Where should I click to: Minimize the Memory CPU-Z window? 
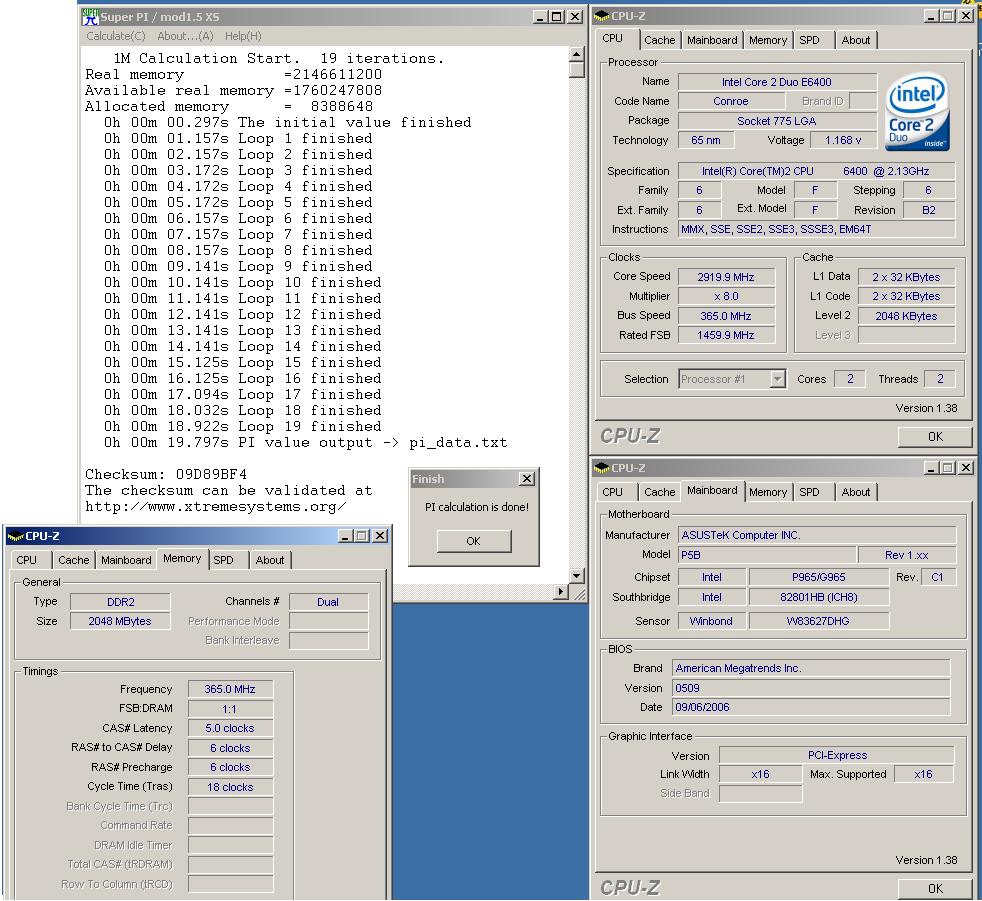(345, 536)
